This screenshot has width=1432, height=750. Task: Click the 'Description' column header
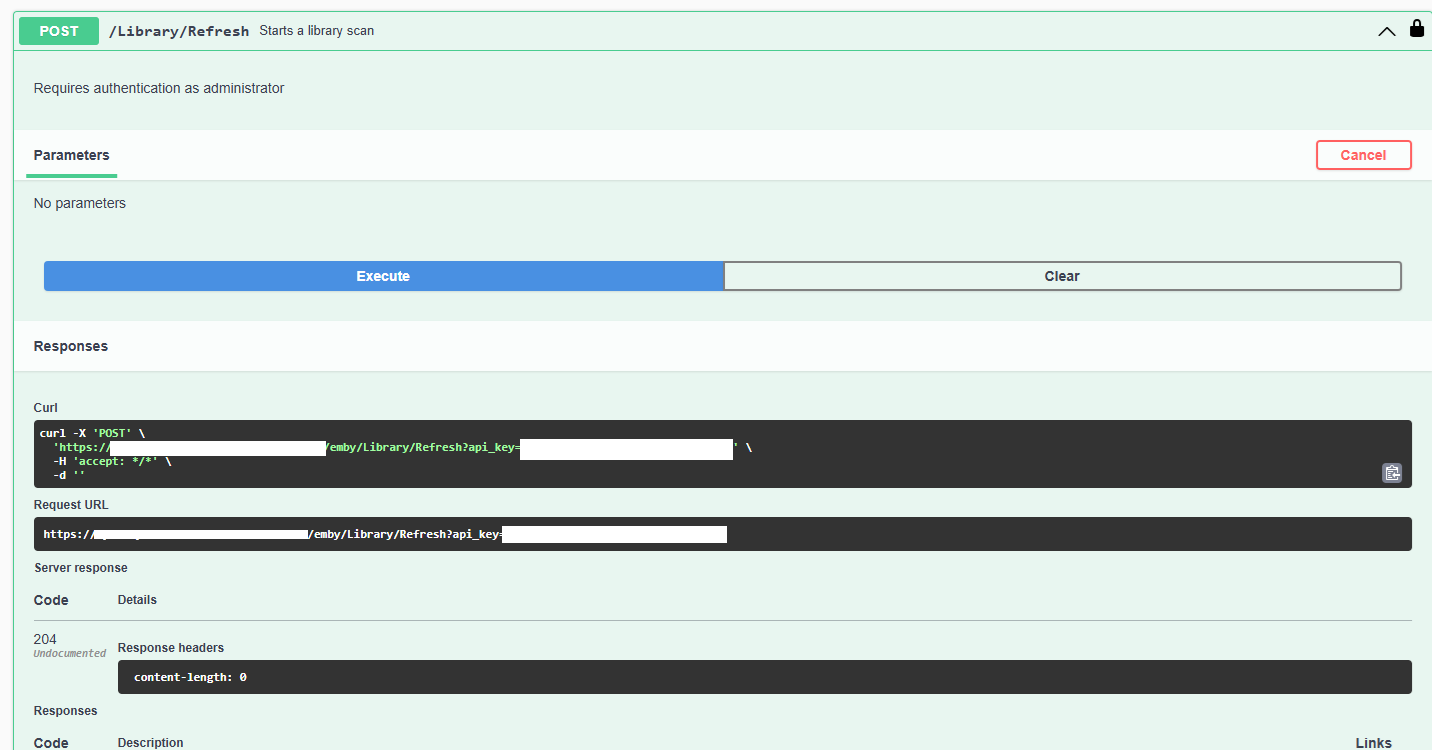click(151, 743)
